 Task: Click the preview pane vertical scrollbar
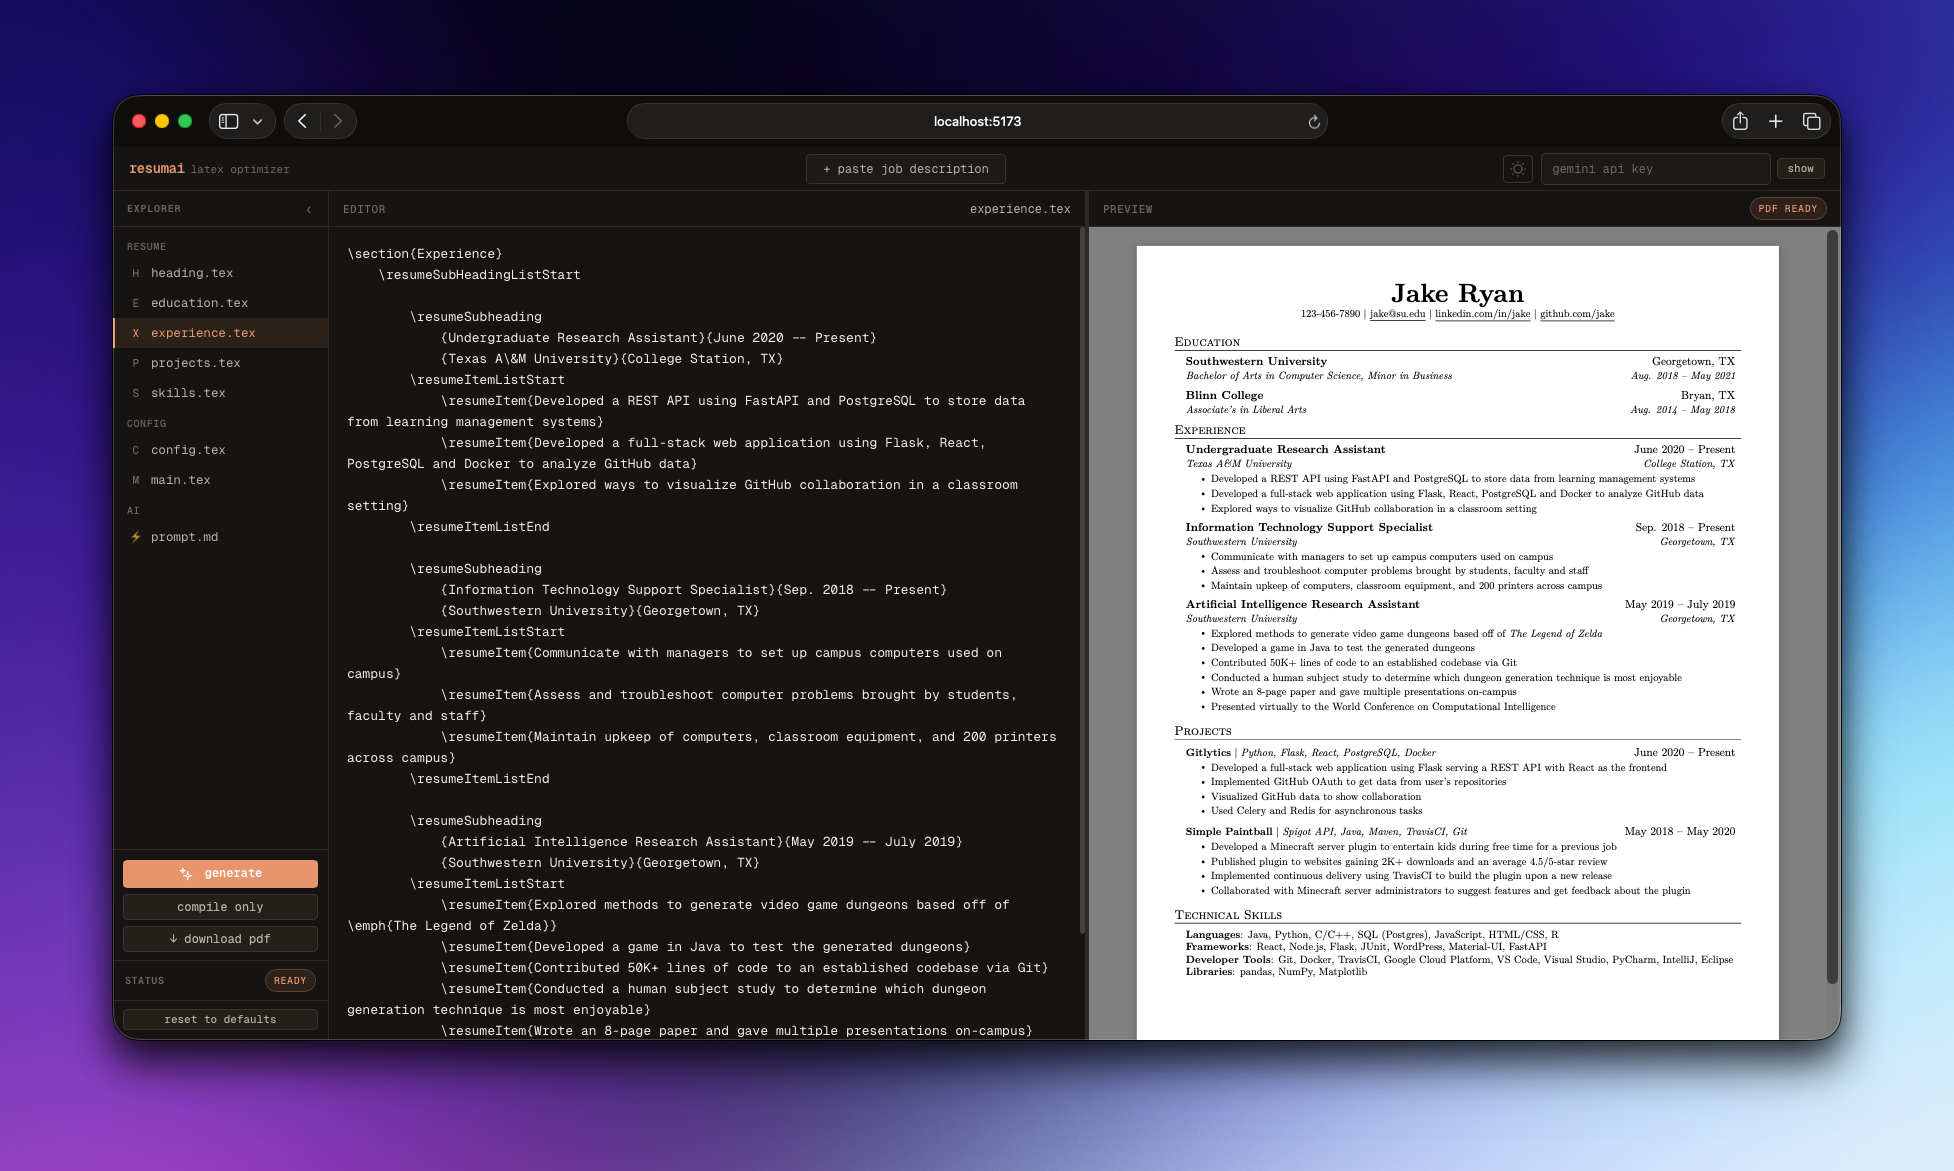pyautogui.click(x=1832, y=606)
